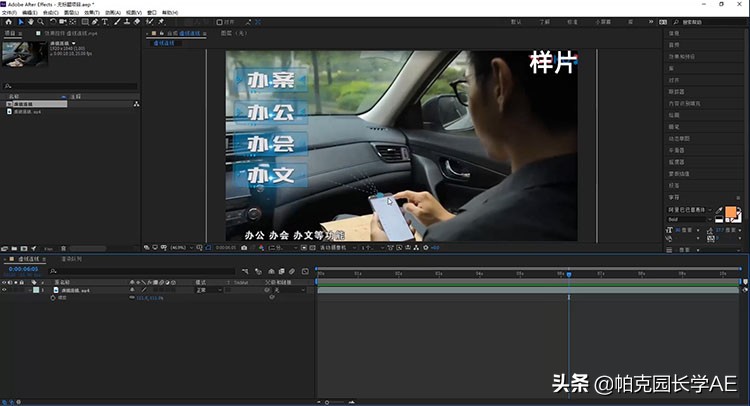The image size is (750, 406).
Task: Open the first menu in the menu bar
Action: 10,12
